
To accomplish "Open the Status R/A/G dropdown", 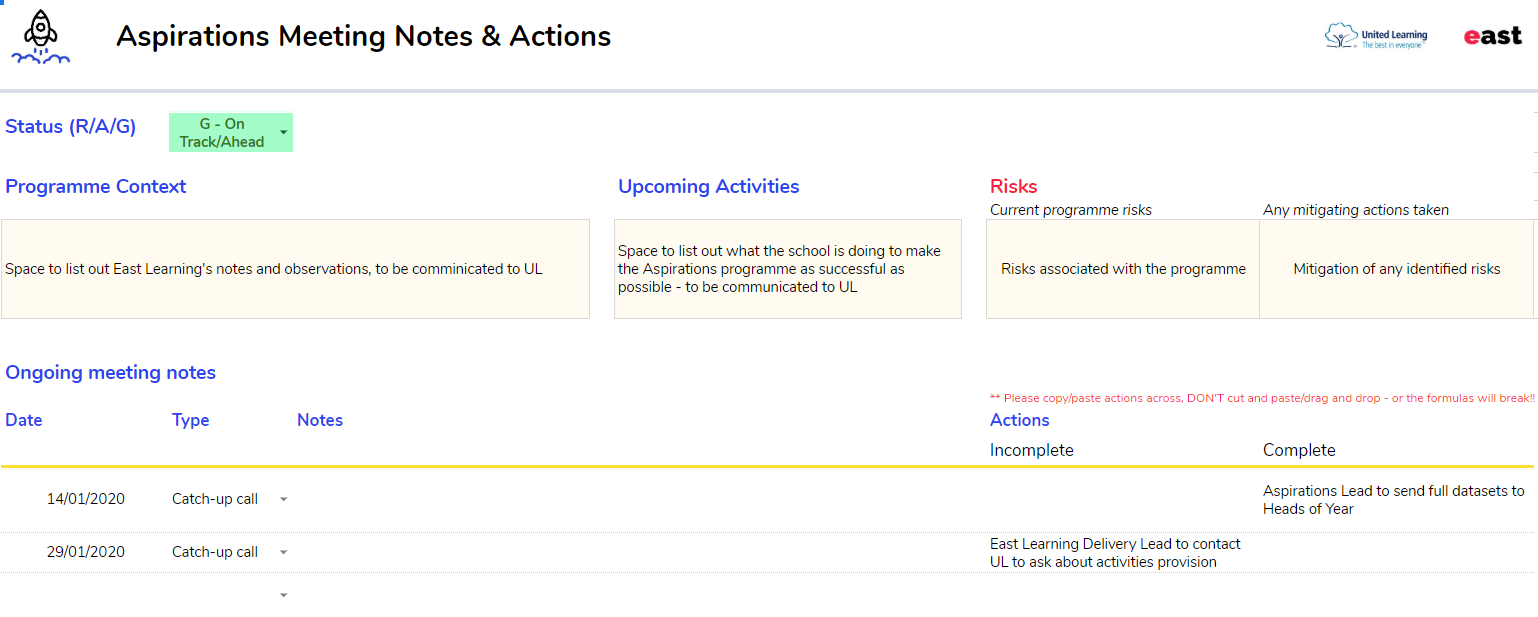I will [284, 132].
